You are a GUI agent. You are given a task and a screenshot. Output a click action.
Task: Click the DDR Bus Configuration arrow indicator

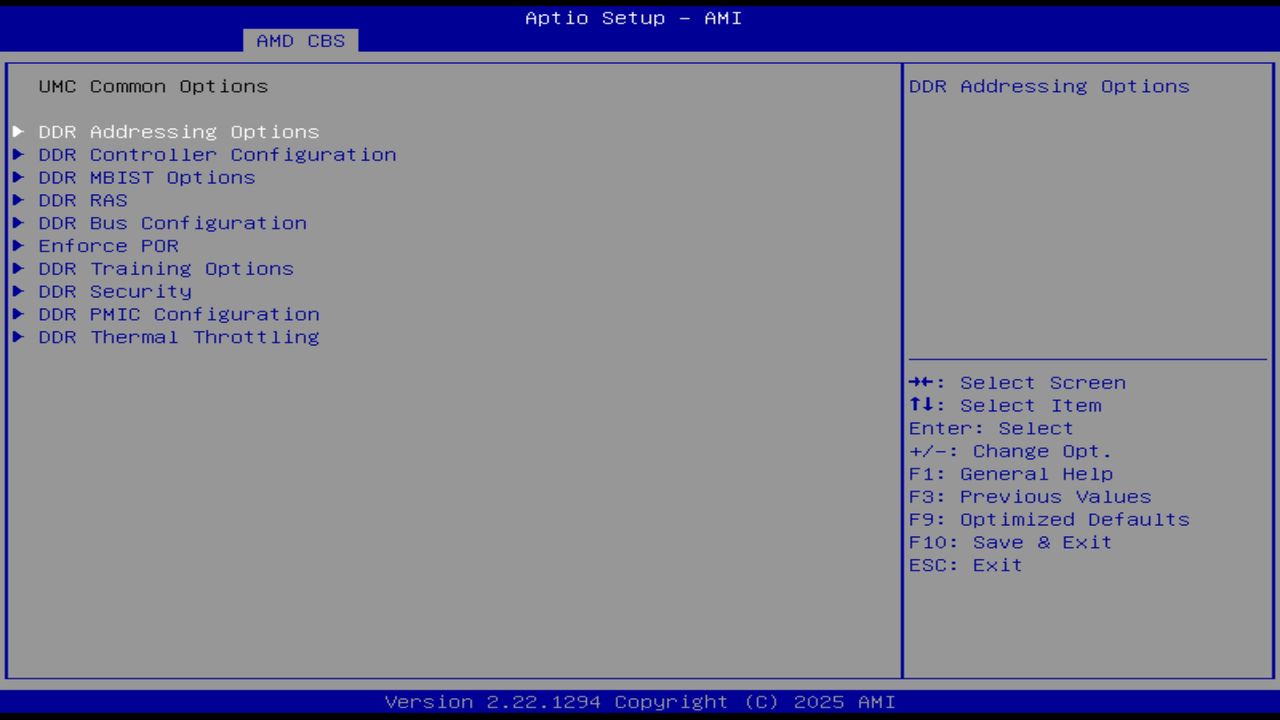(x=19, y=222)
